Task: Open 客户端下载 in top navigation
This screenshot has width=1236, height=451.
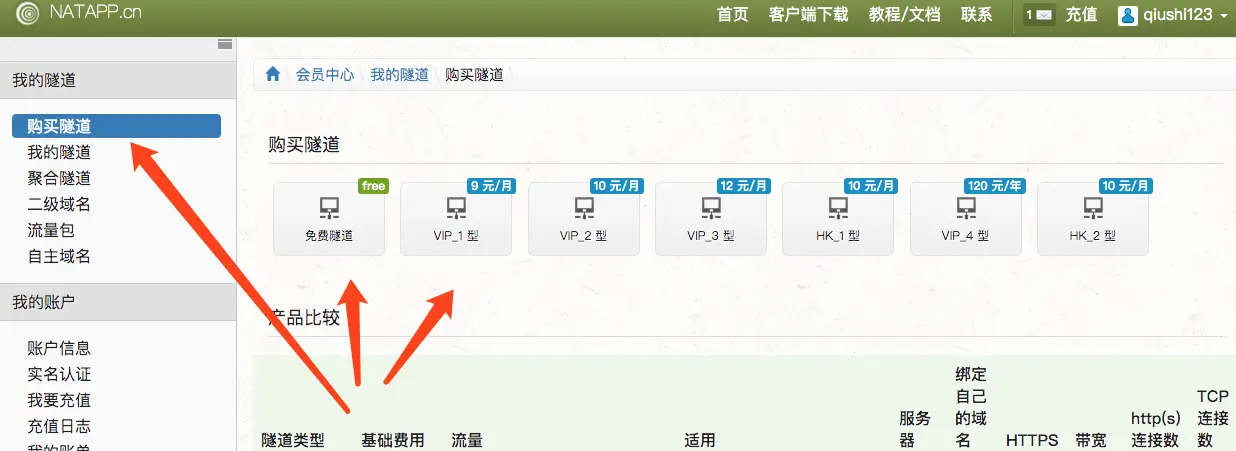Action: [808, 14]
